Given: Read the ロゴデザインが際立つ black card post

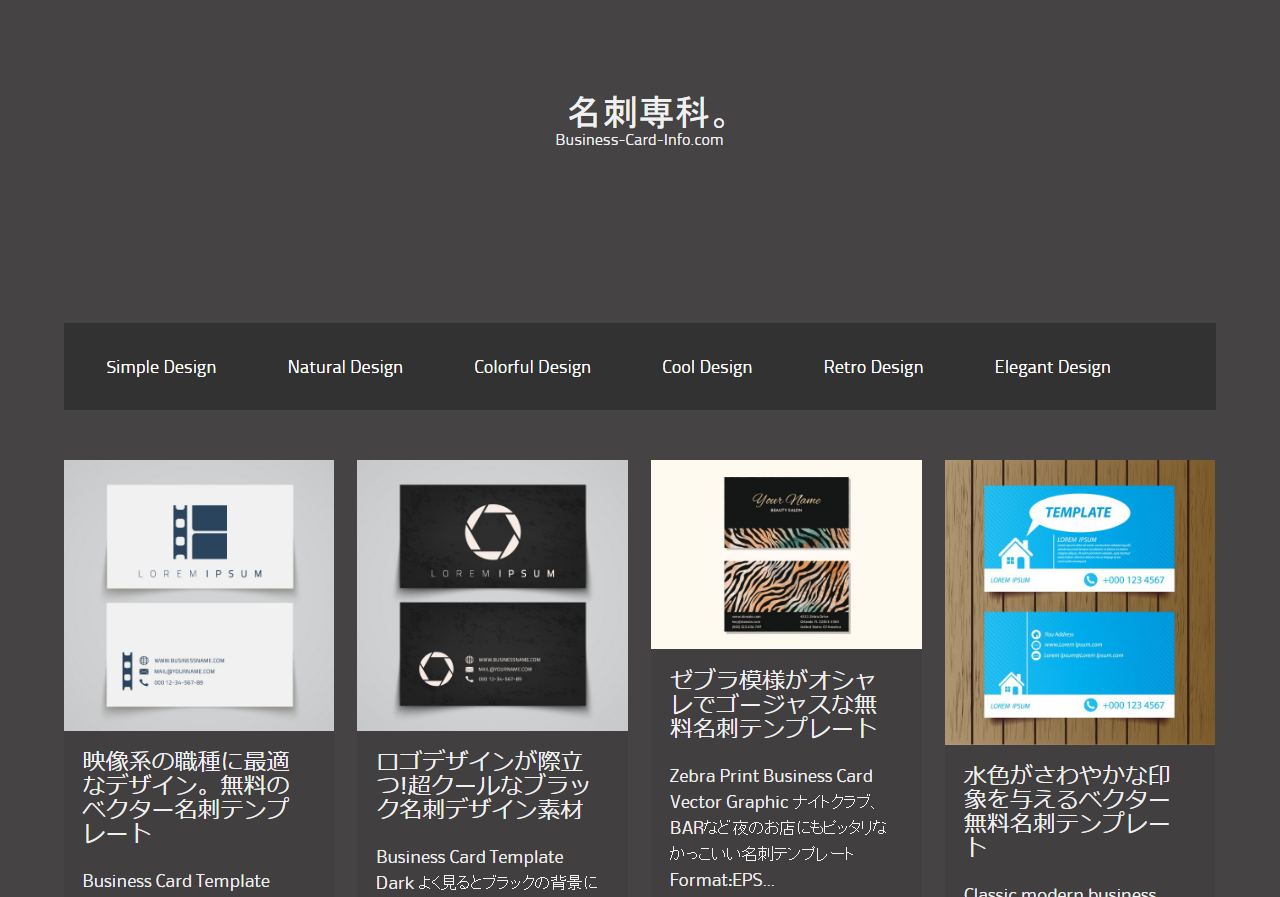Looking at the screenshot, I should [x=482, y=785].
